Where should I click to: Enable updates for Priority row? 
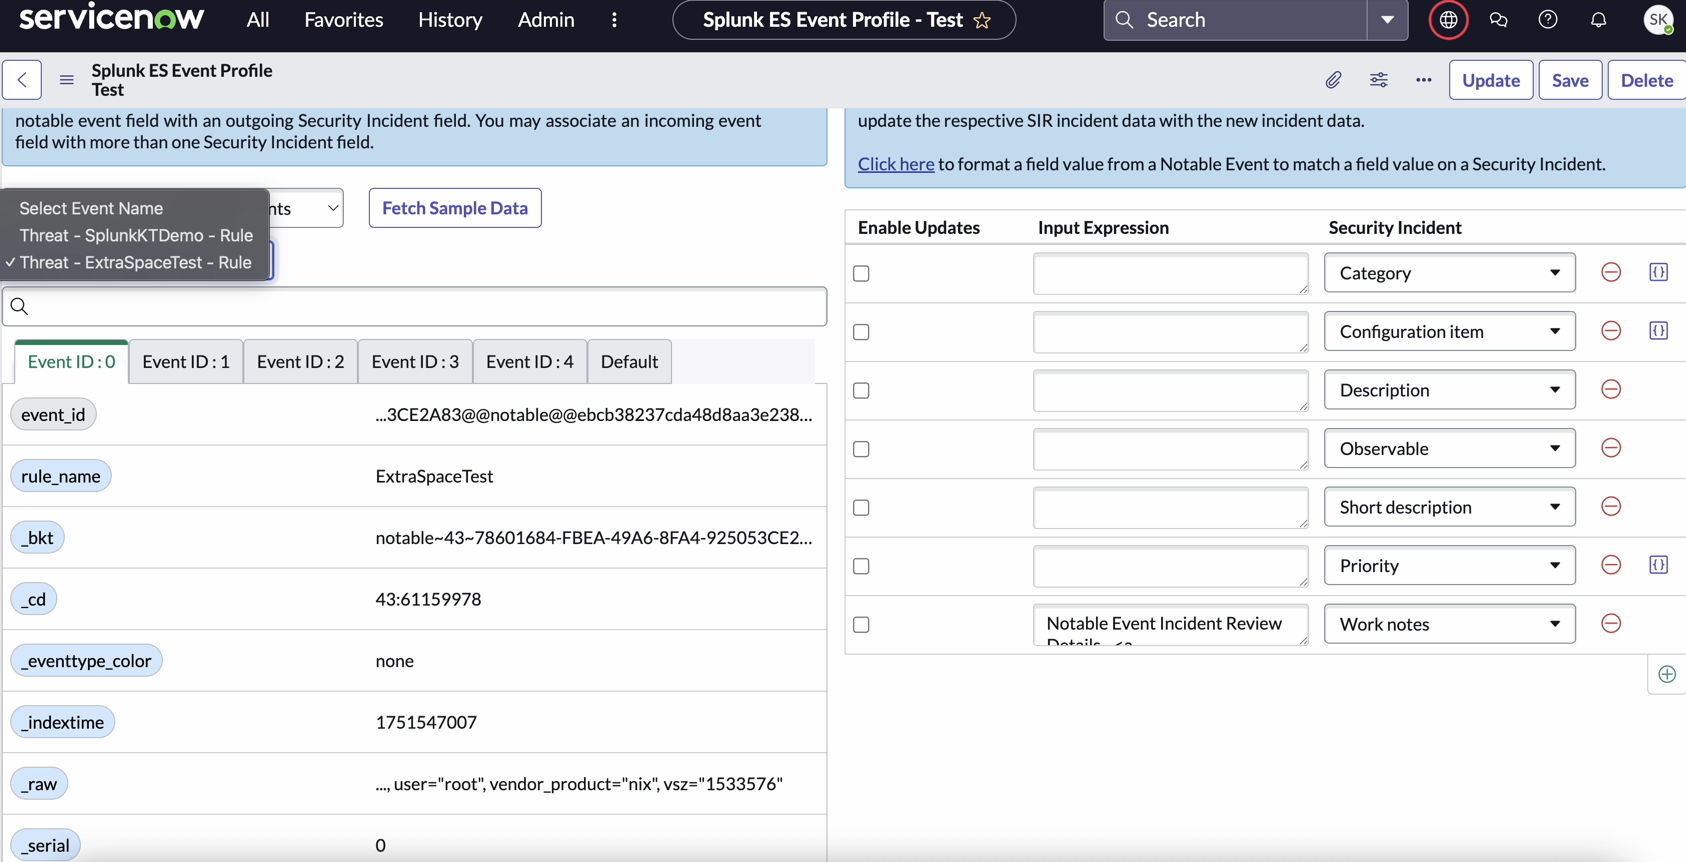point(861,566)
